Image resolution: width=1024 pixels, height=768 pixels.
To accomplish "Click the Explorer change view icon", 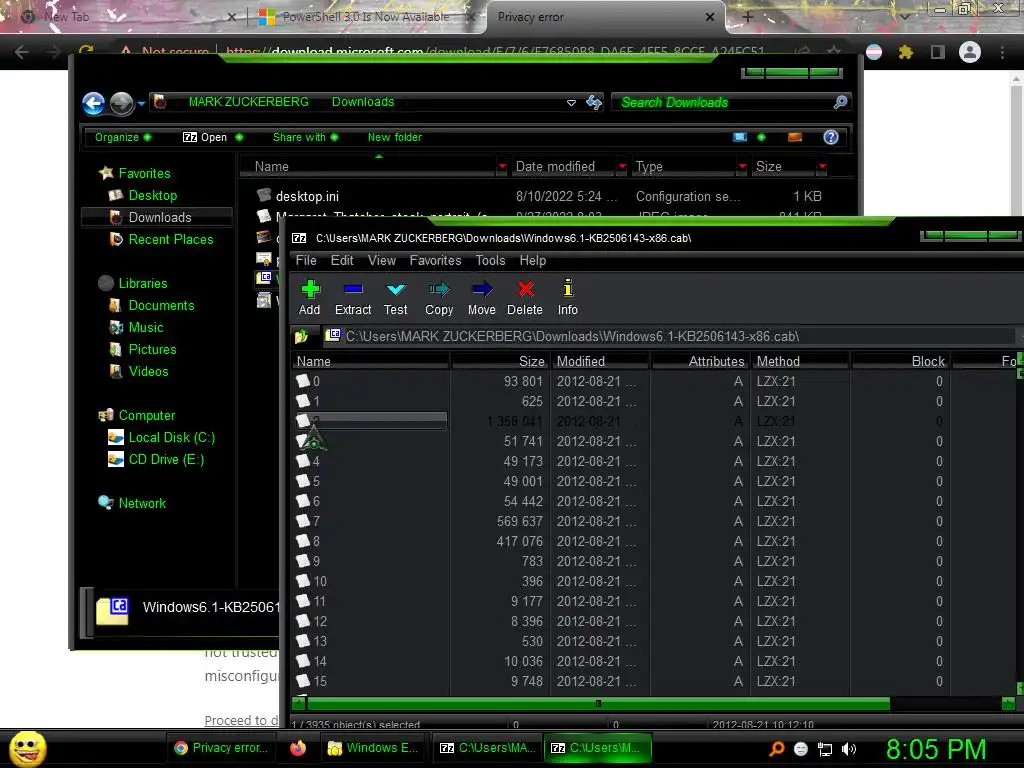I will [x=740, y=137].
